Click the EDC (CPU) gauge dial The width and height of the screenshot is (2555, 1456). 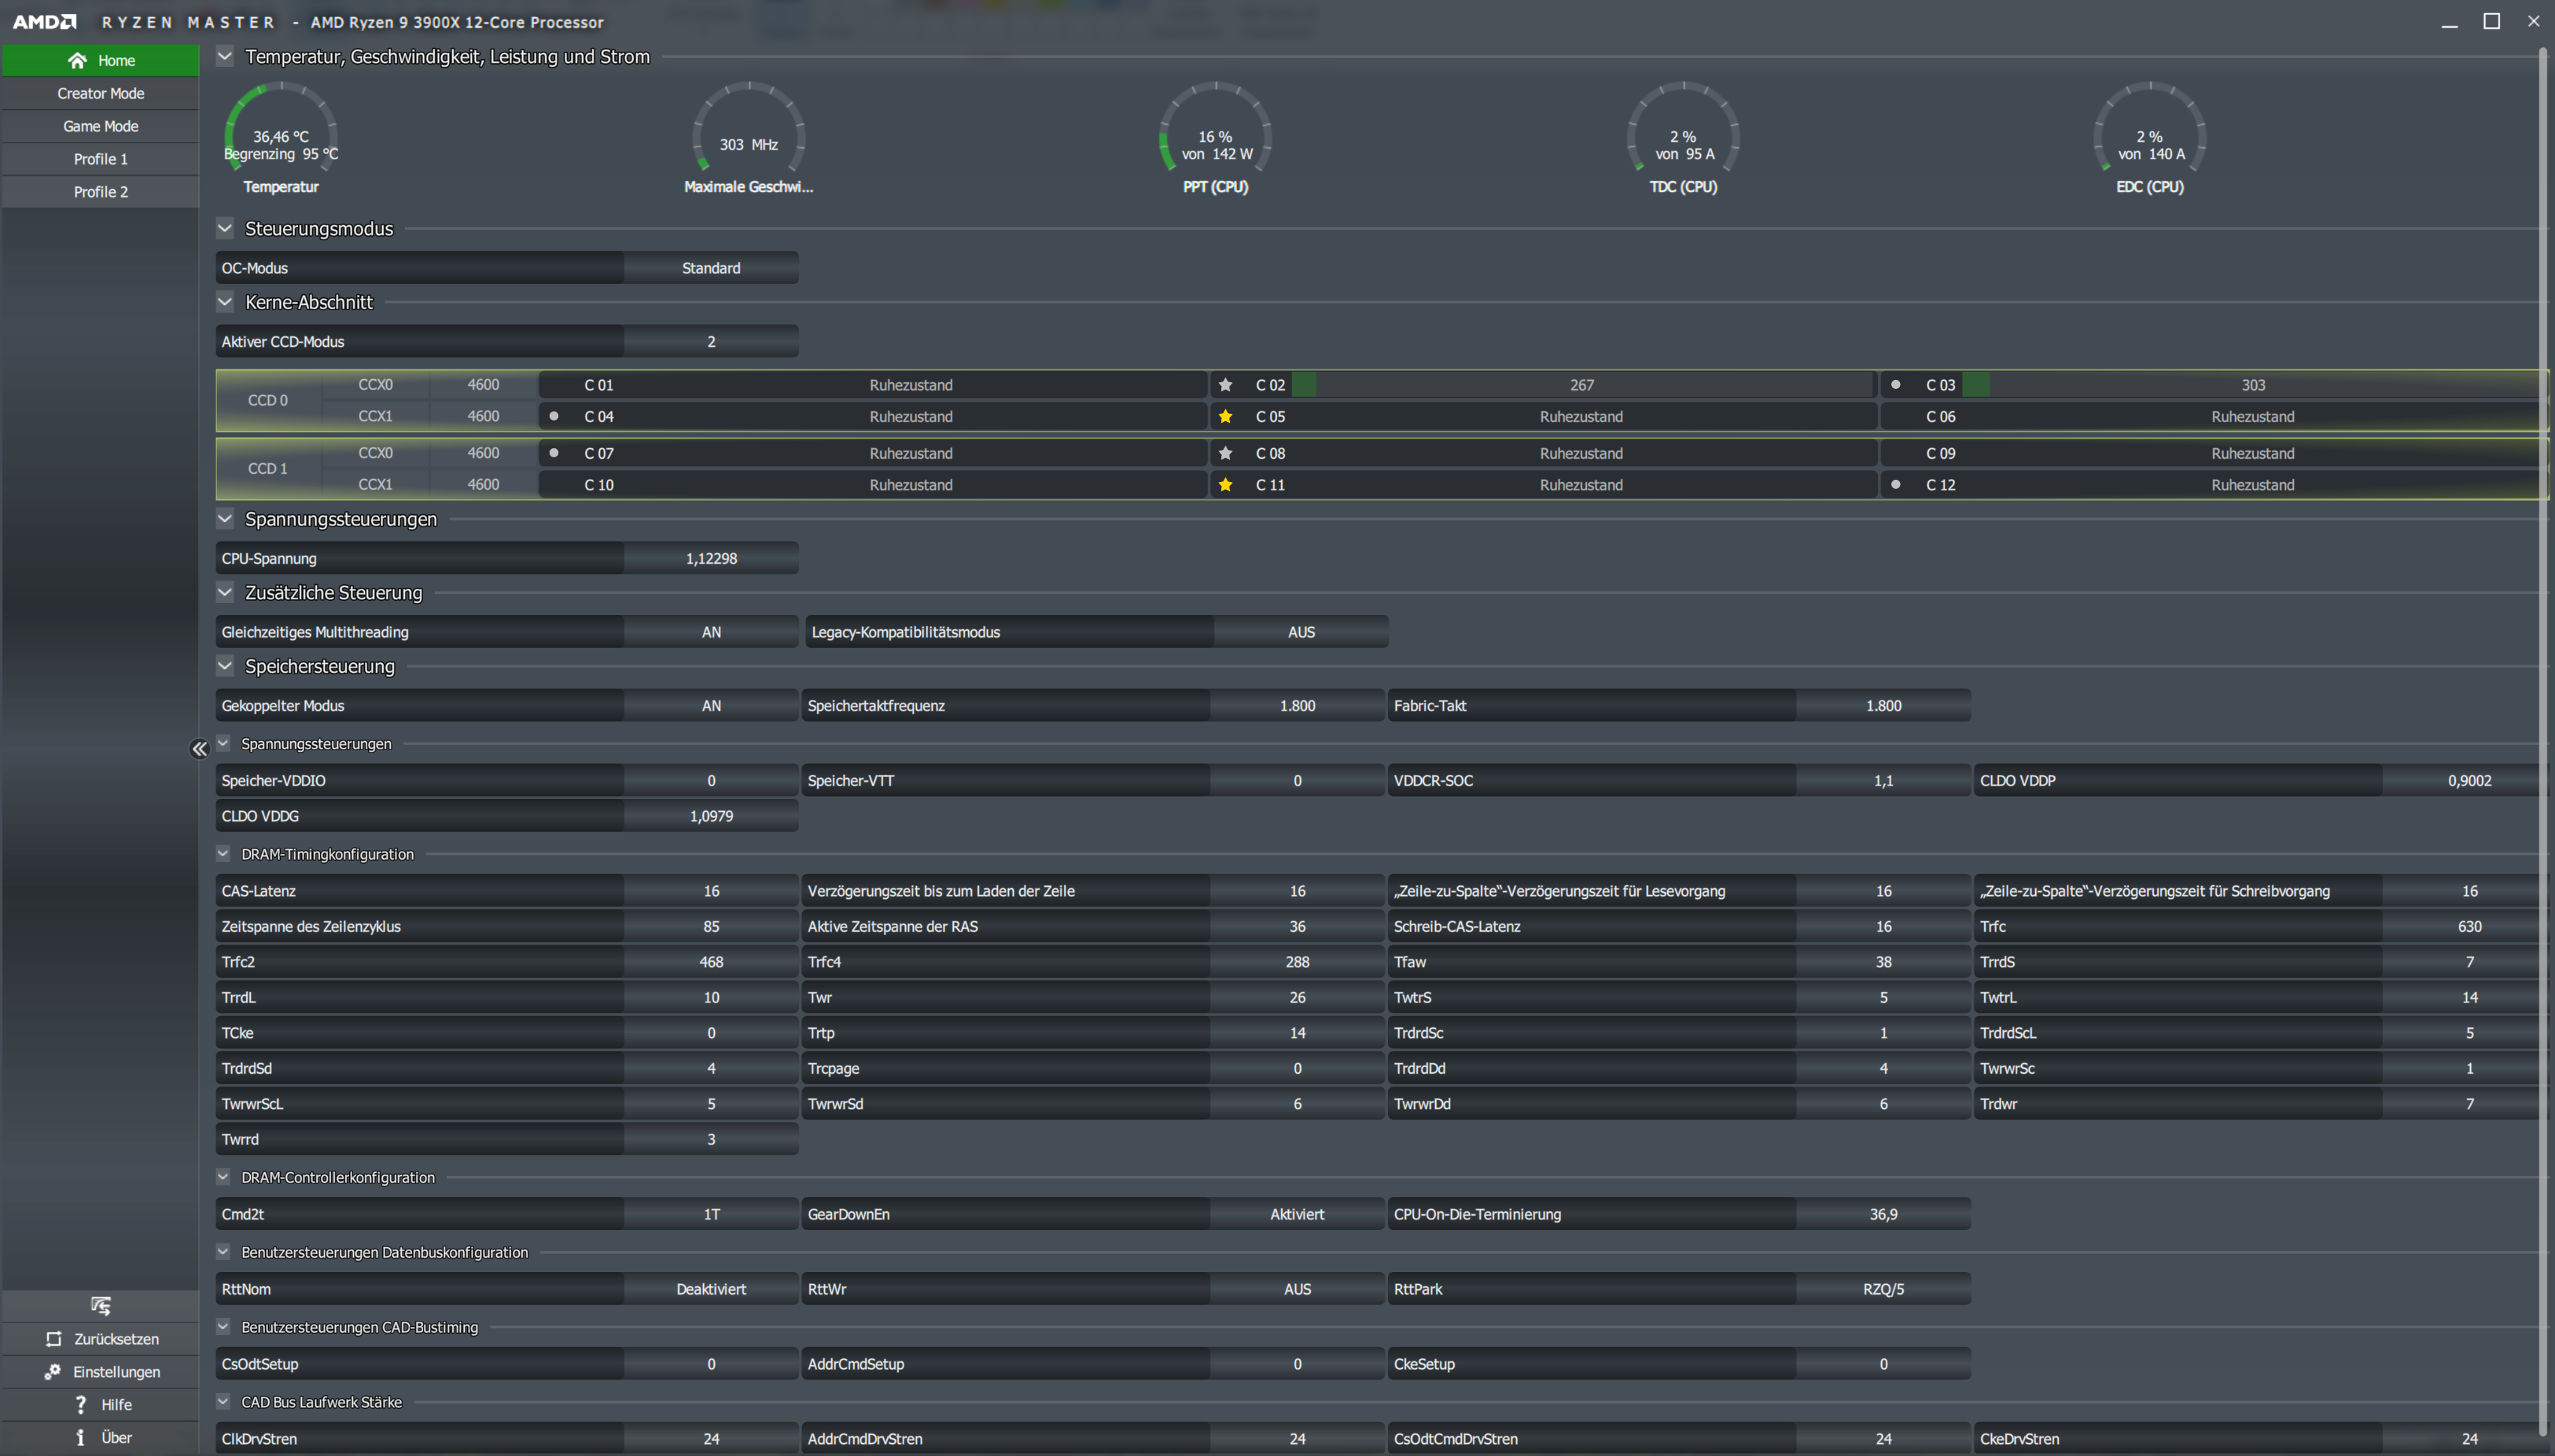pyautogui.click(x=2150, y=127)
